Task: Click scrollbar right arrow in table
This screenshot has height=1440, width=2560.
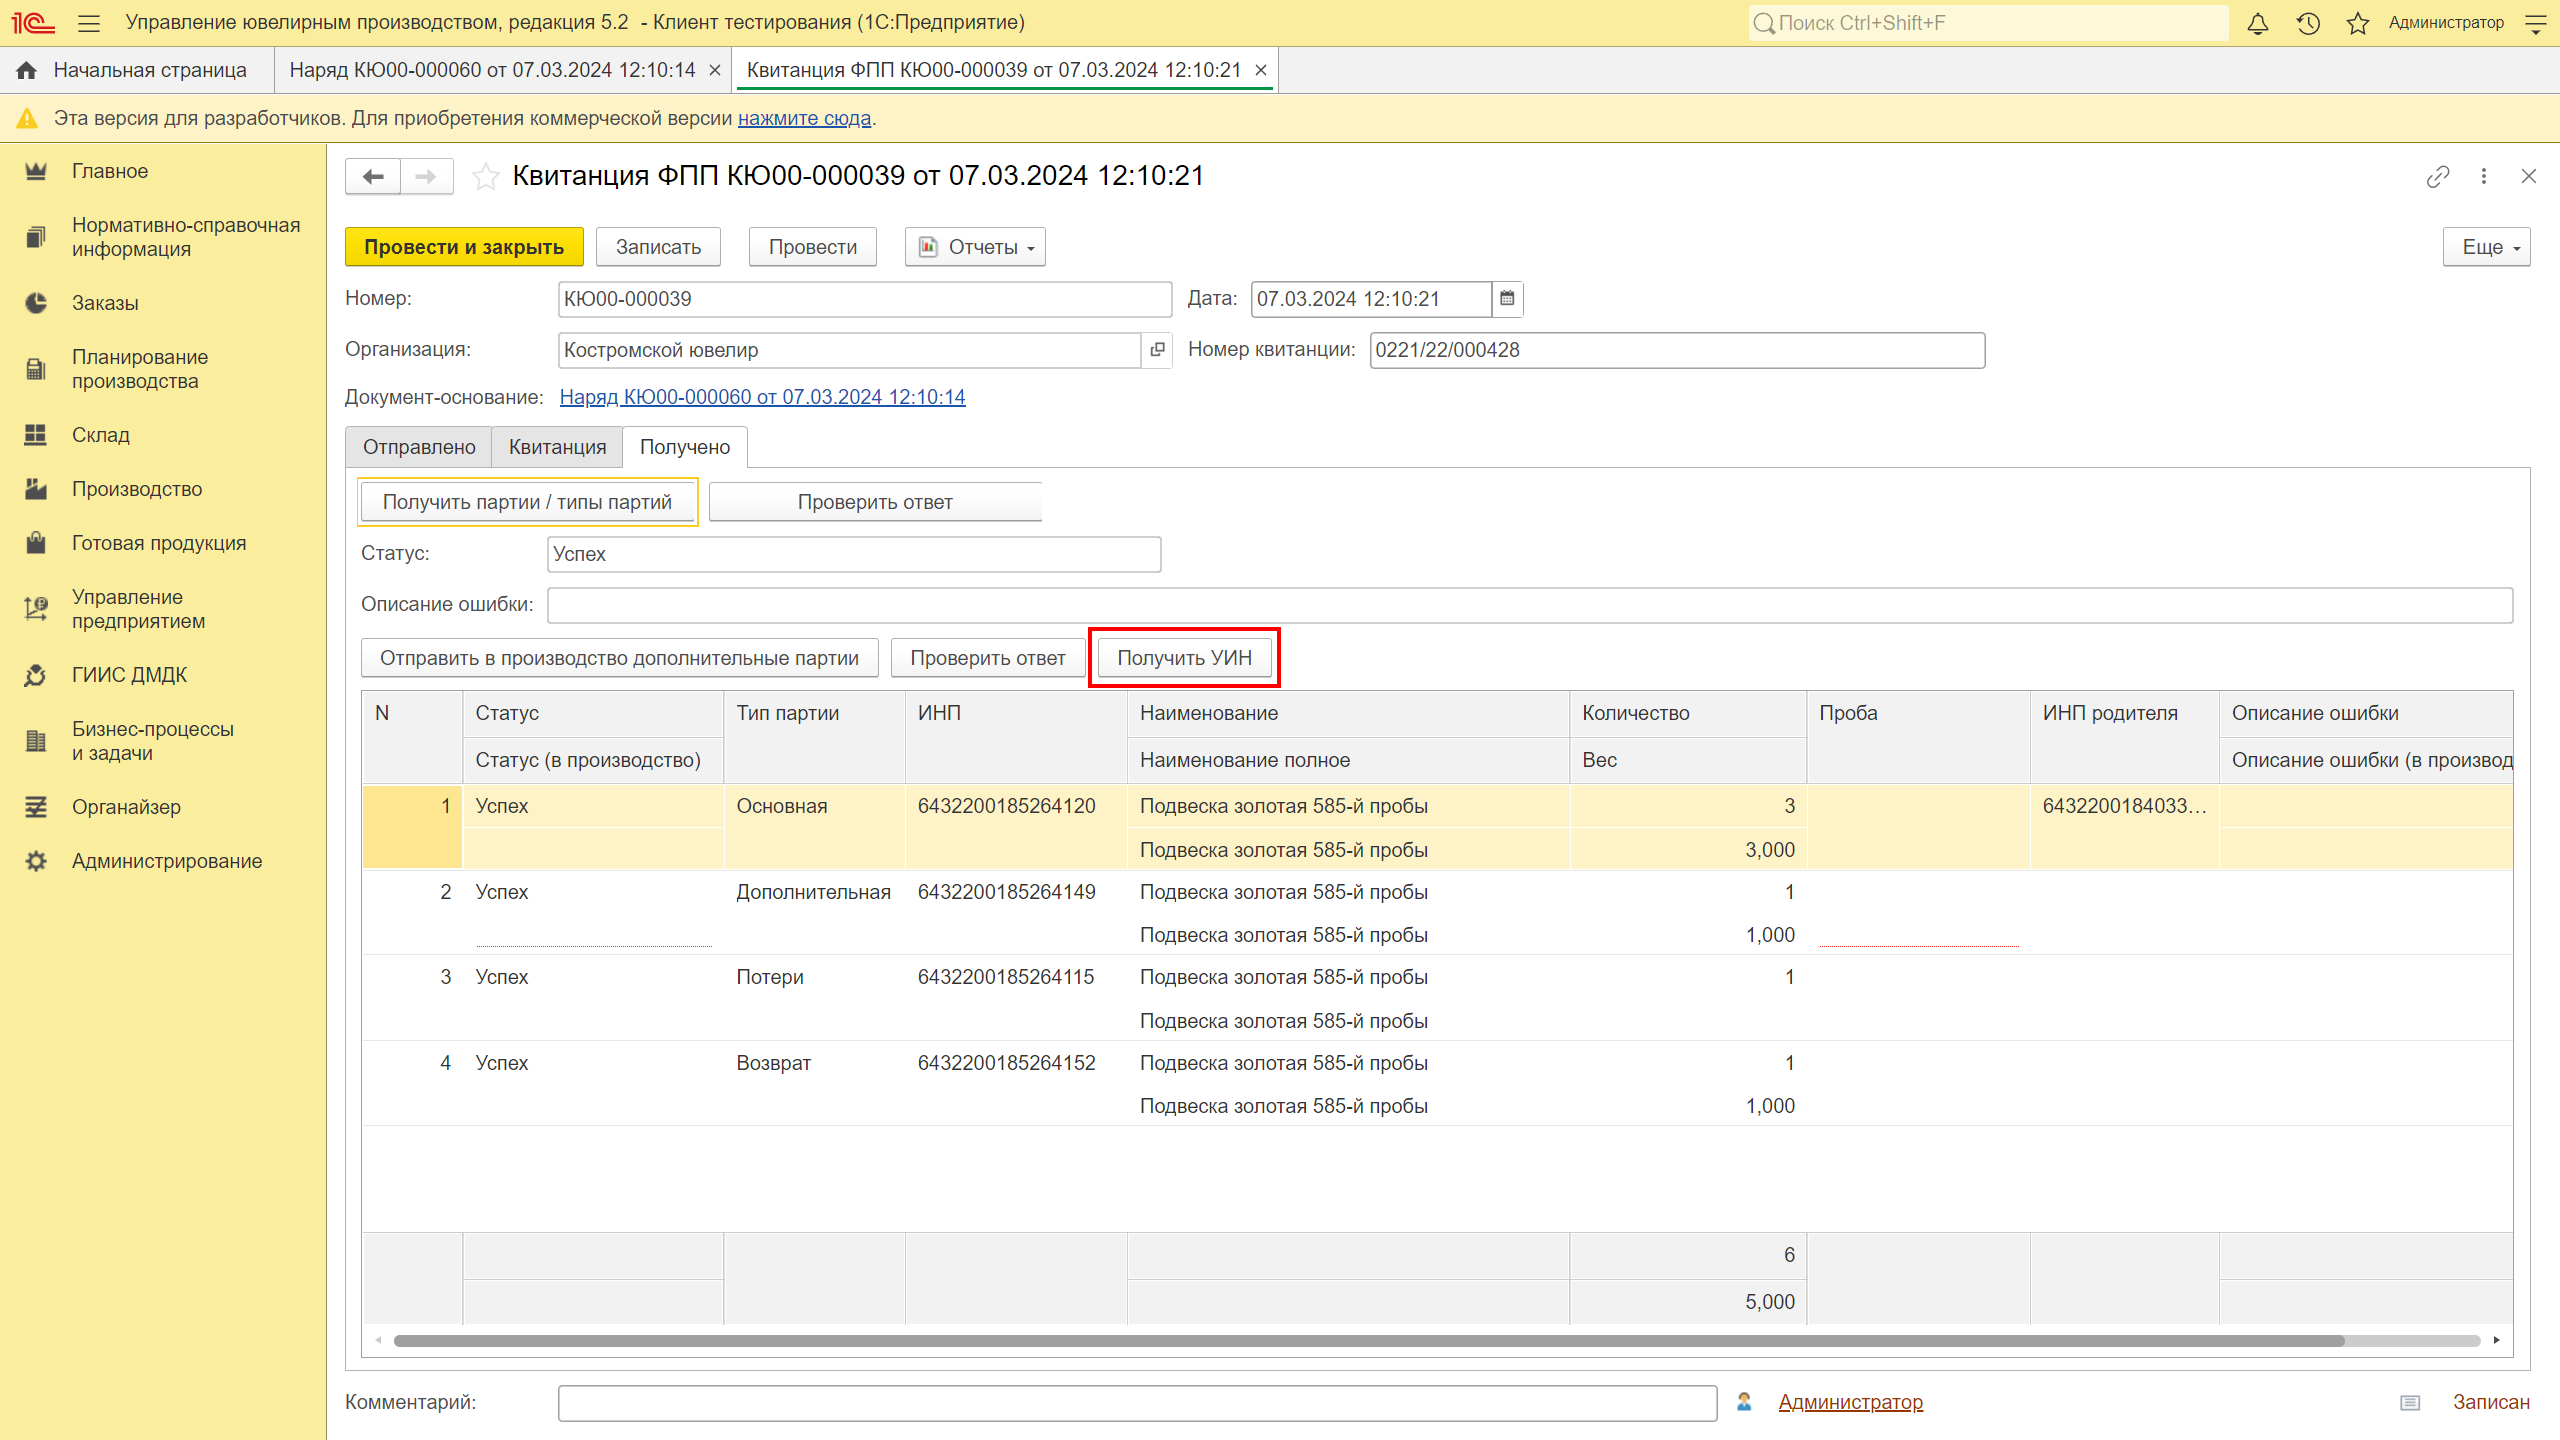Action: 2496,1340
